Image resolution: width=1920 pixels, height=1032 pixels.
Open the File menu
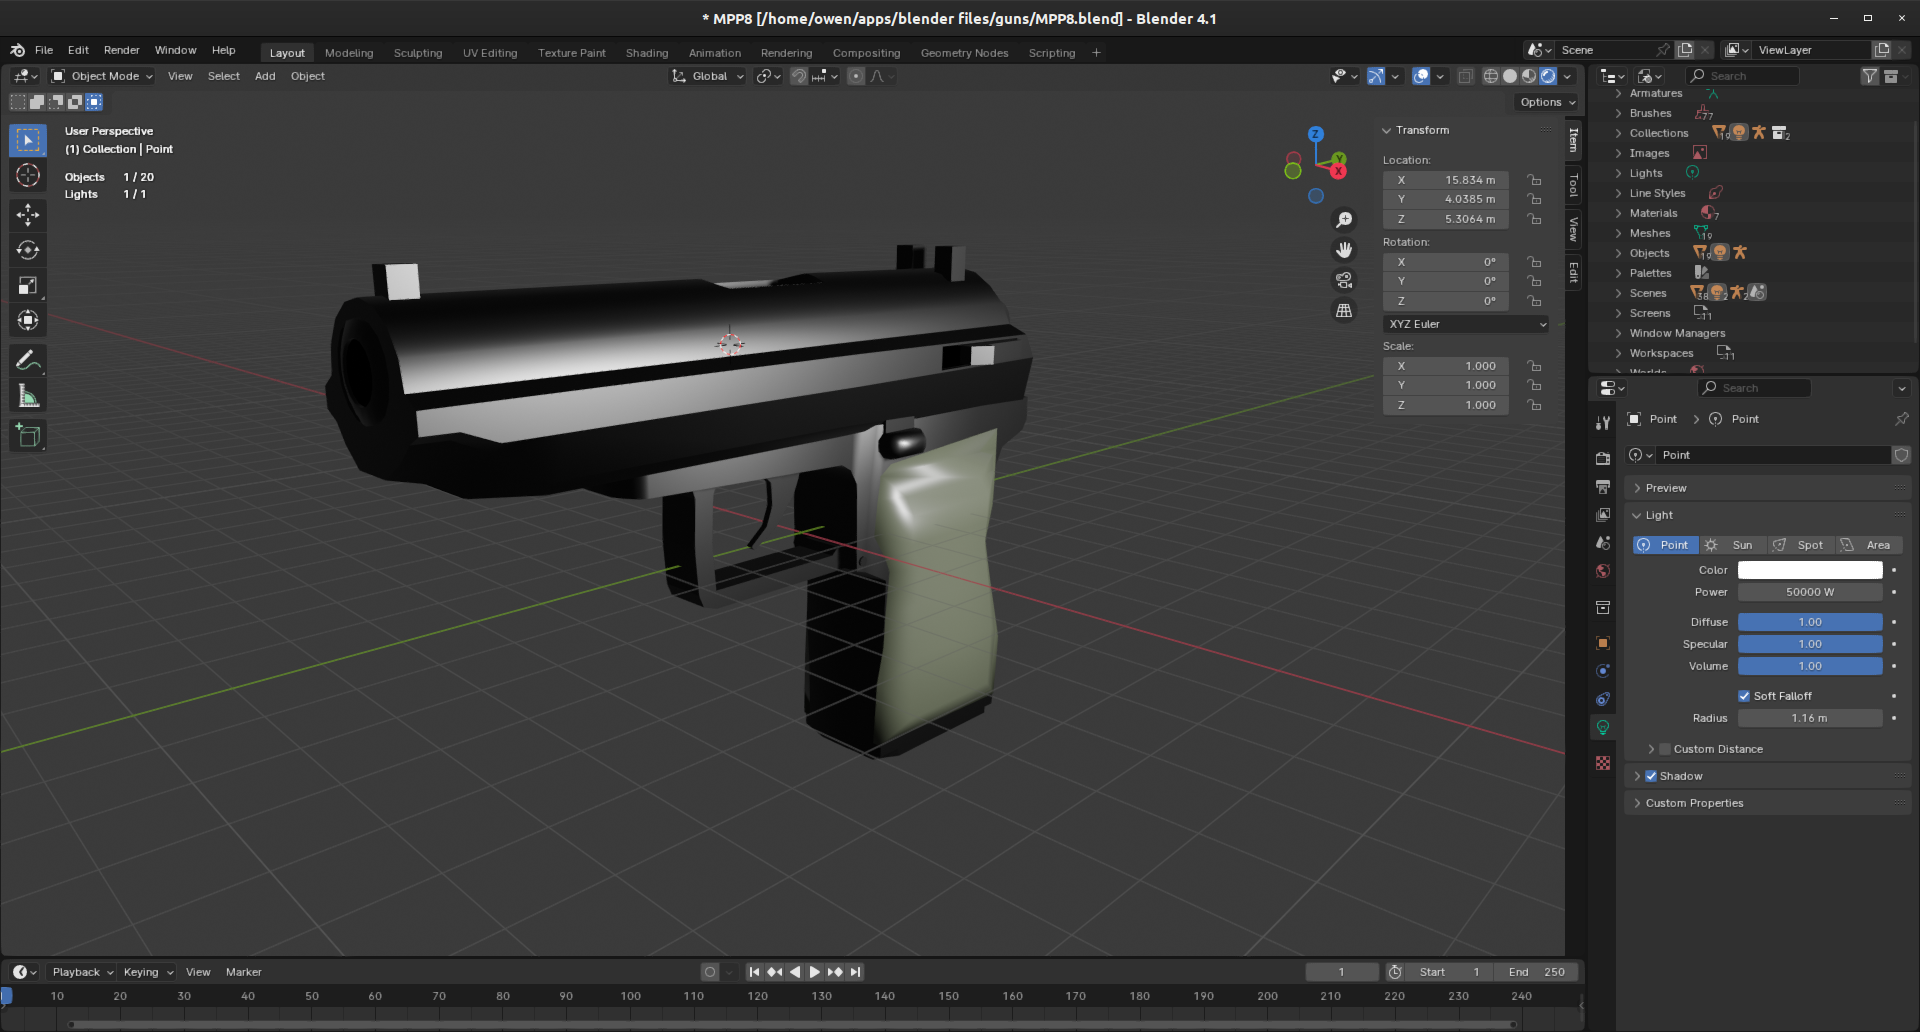44,50
